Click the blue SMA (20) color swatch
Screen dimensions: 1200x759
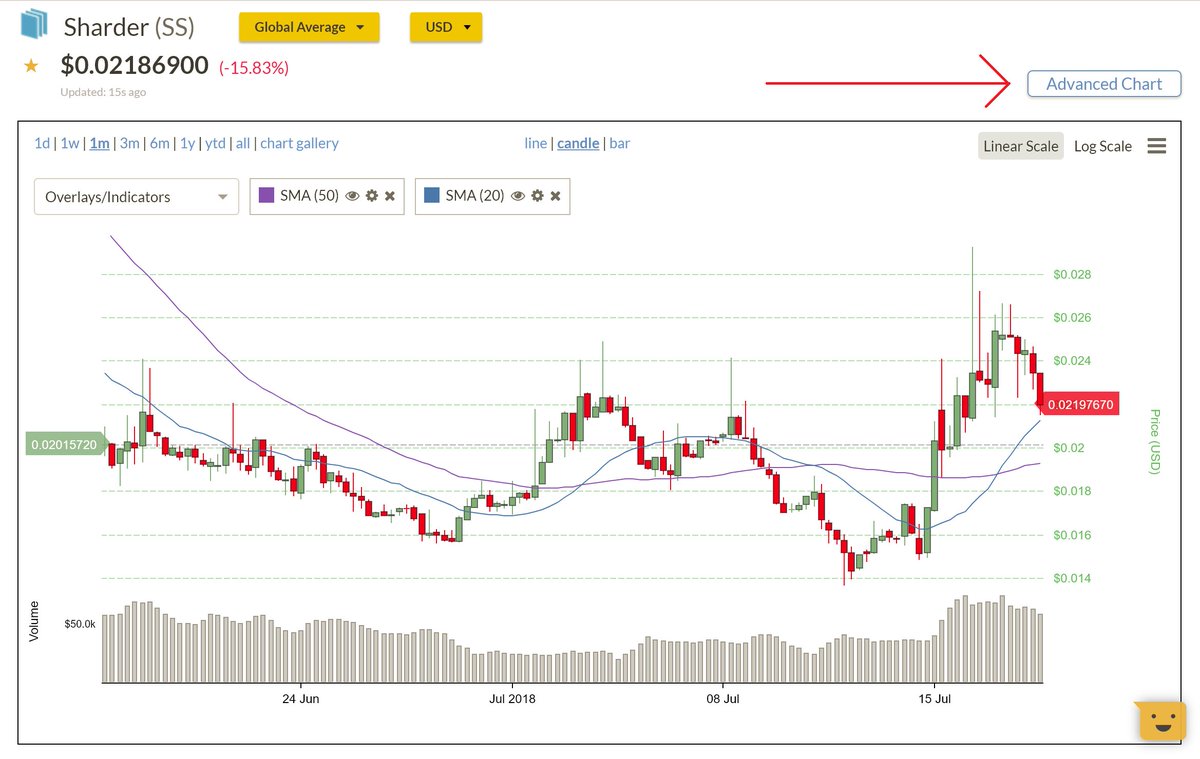pyautogui.click(x=432, y=196)
